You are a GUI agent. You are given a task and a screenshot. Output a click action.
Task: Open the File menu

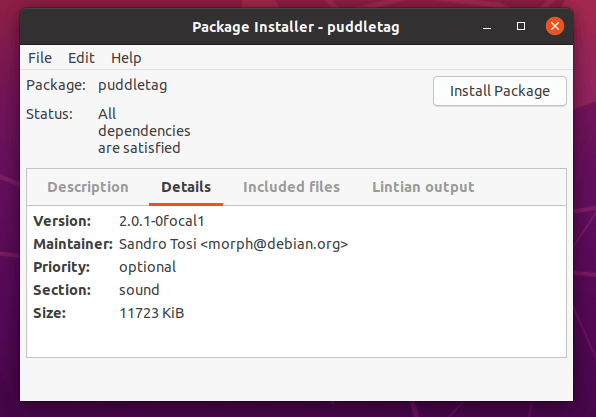click(40, 58)
